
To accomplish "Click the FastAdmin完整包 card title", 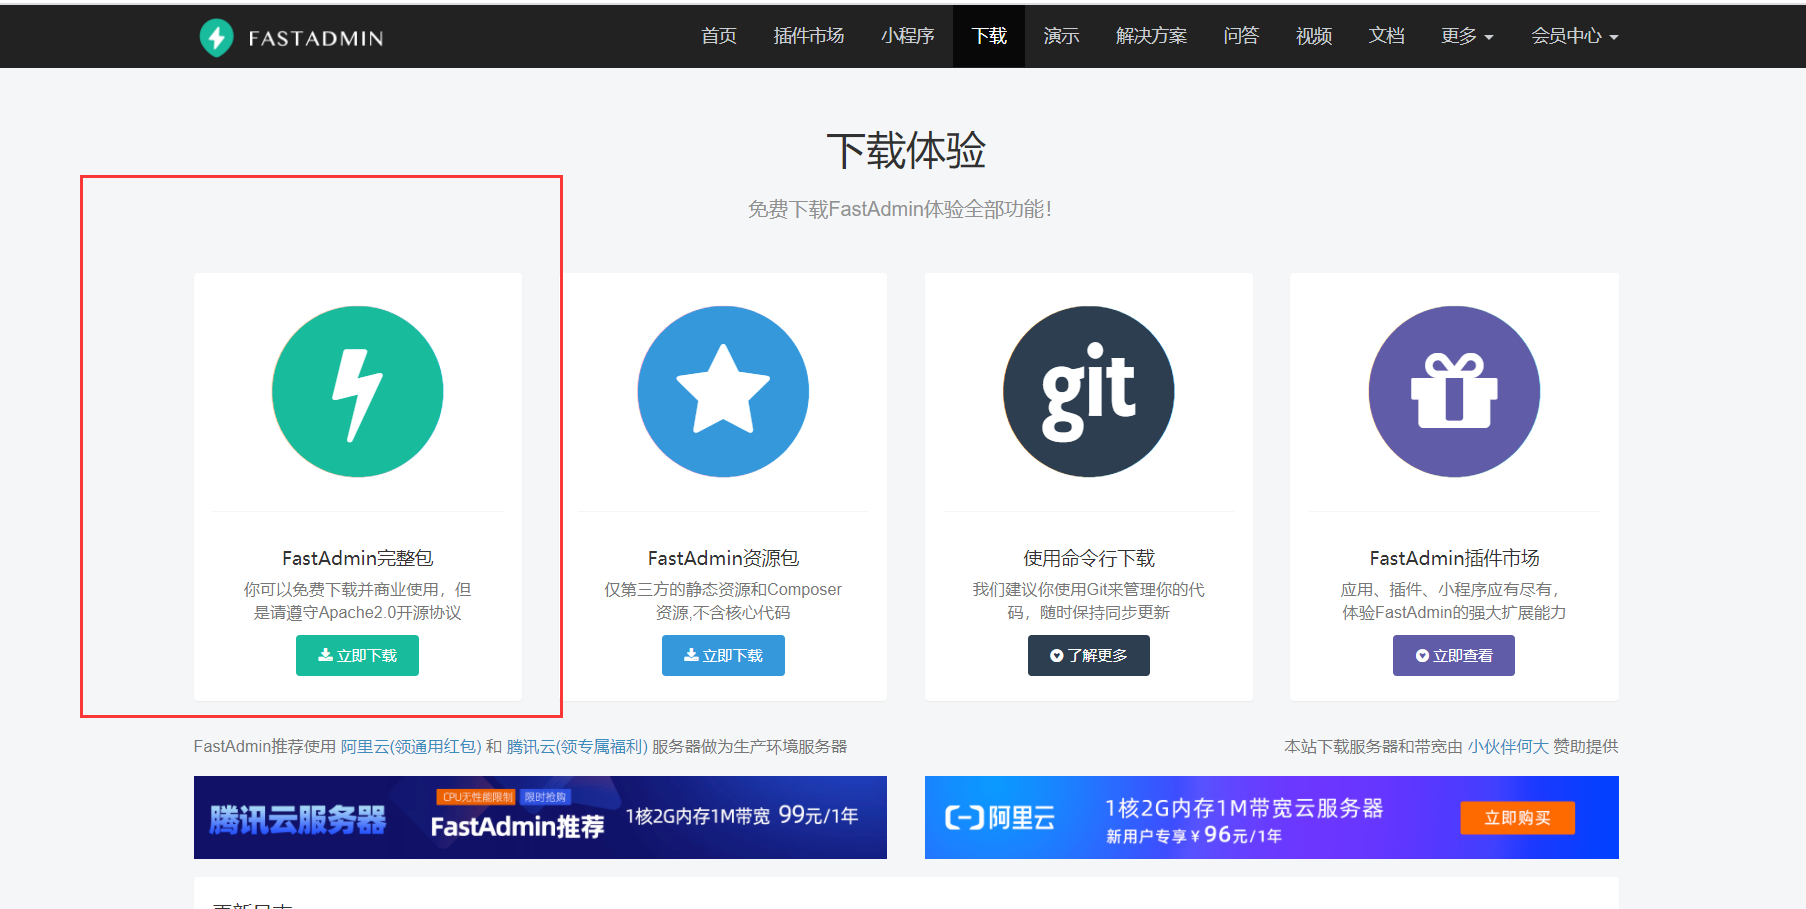I will (357, 558).
